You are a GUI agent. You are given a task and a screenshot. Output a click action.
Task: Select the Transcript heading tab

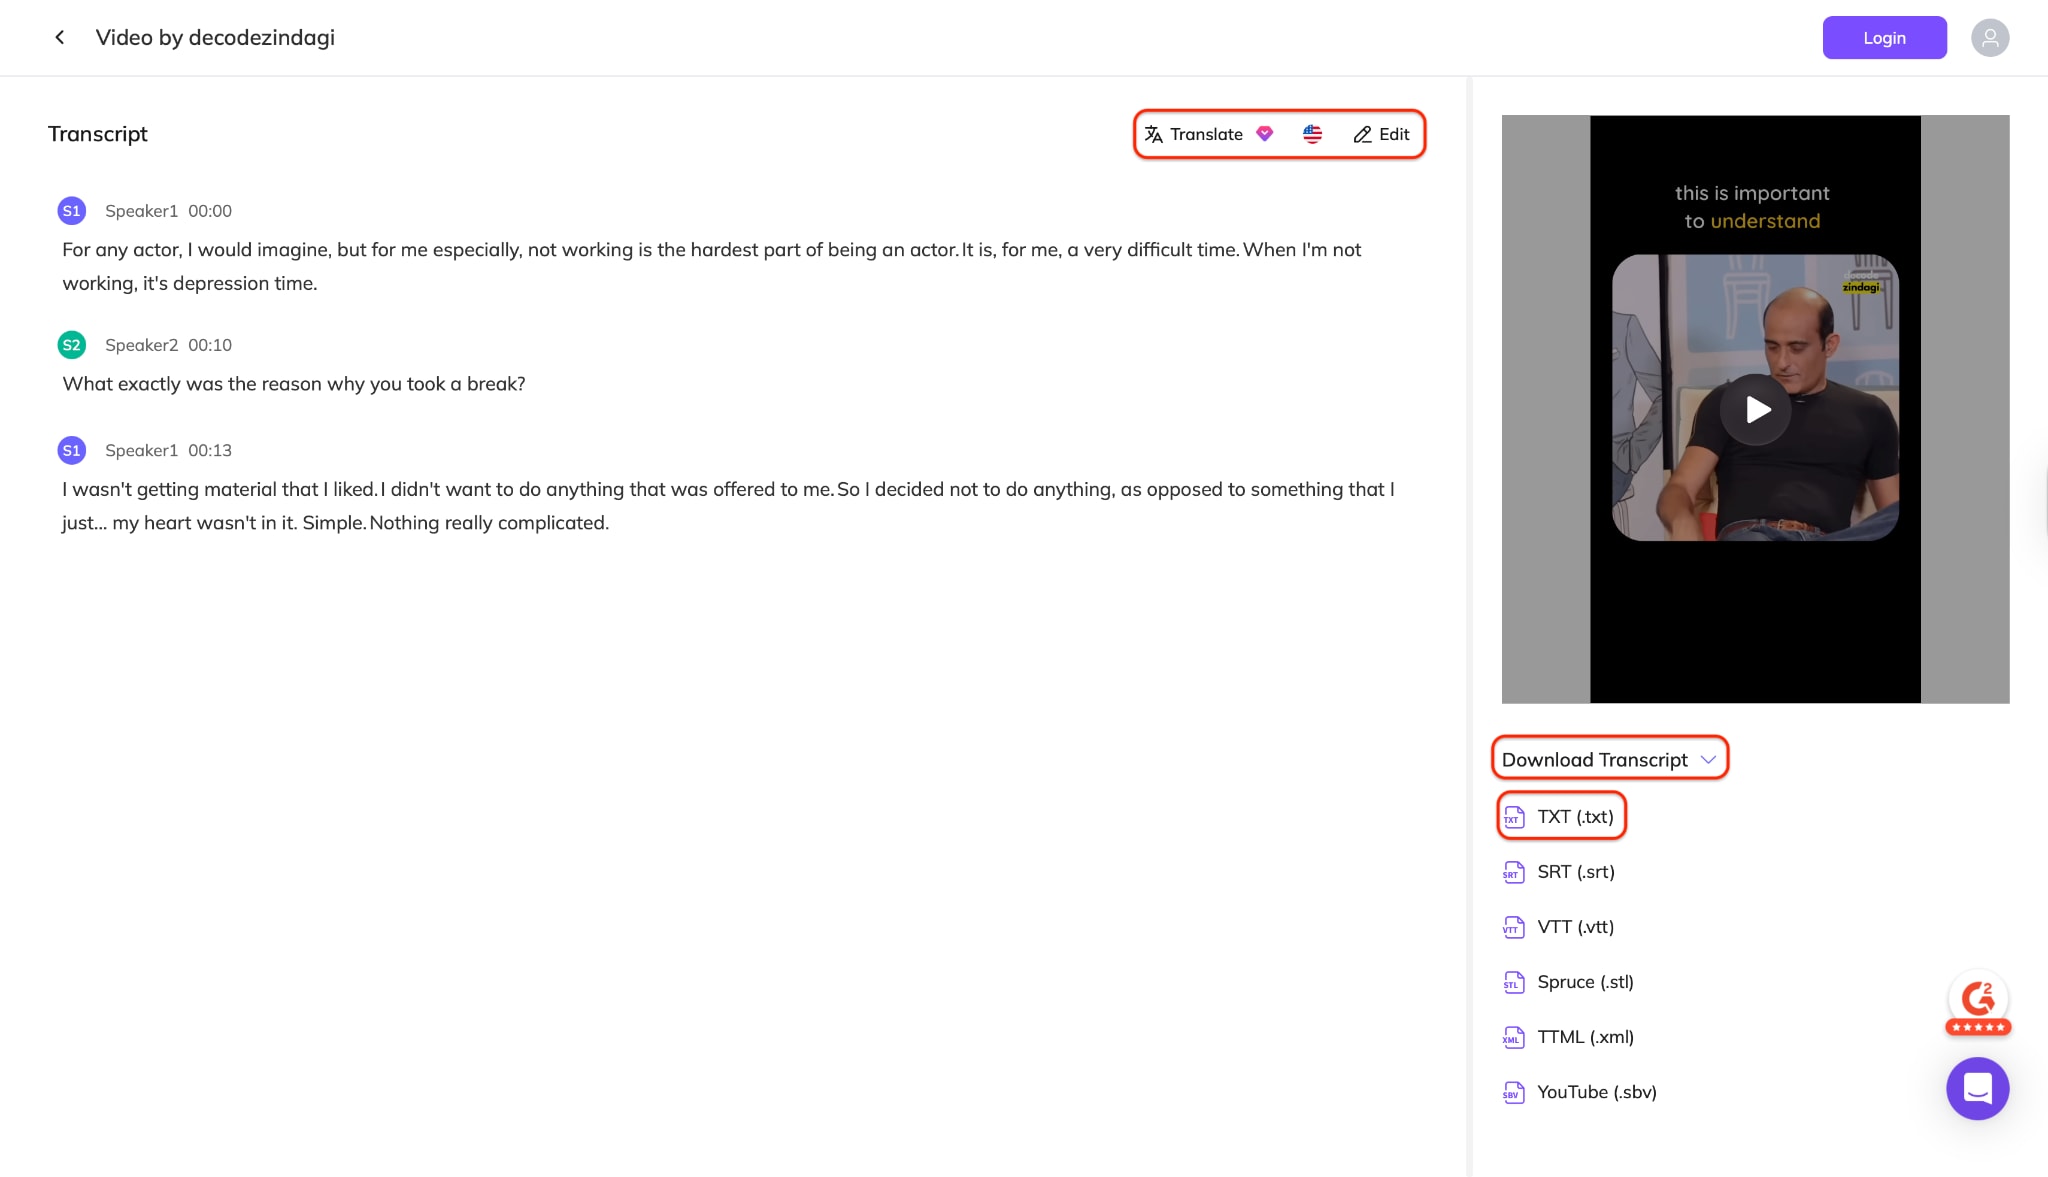[98, 133]
